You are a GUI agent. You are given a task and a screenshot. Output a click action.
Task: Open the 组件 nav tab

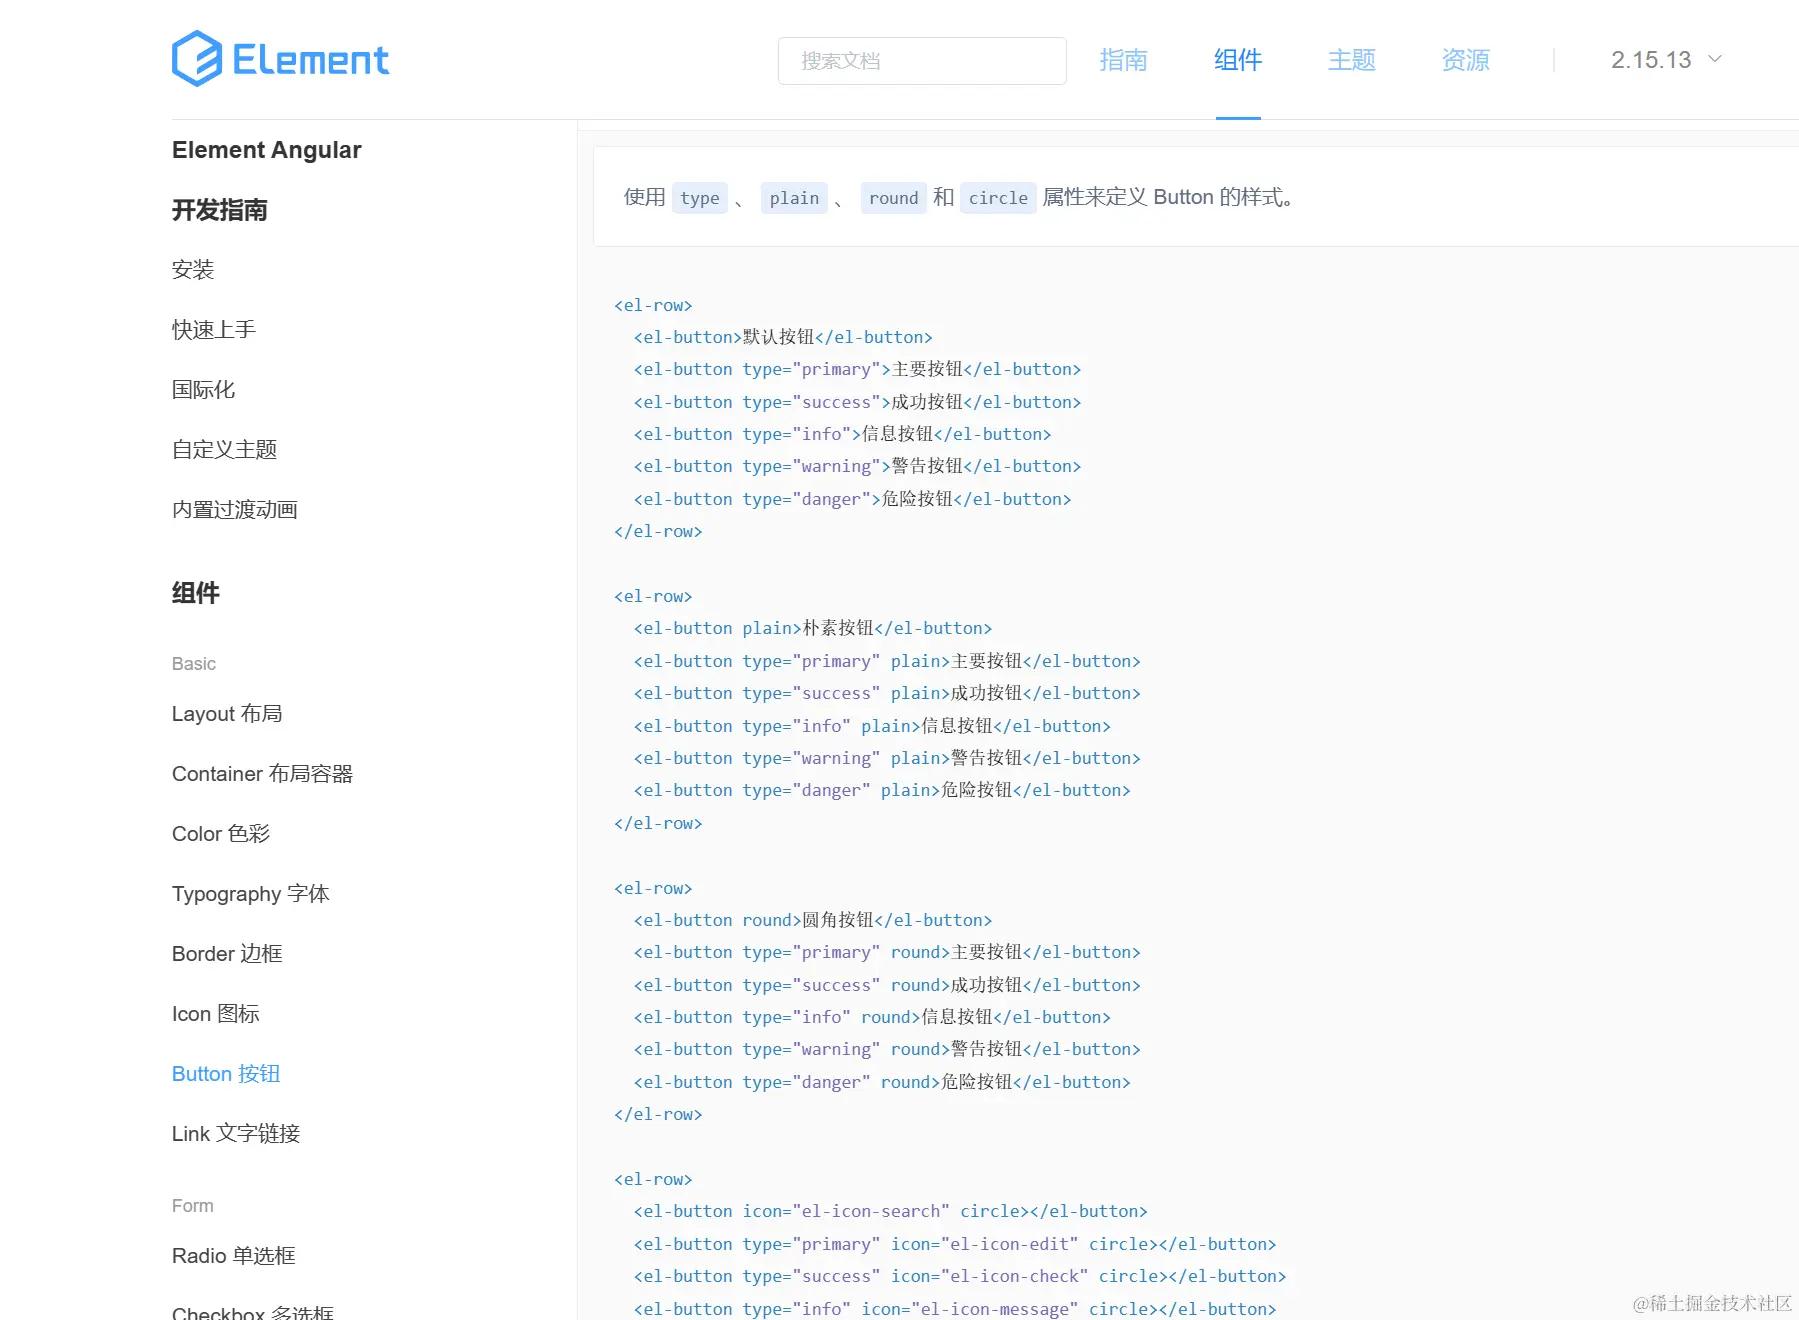tap(1238, 60)
